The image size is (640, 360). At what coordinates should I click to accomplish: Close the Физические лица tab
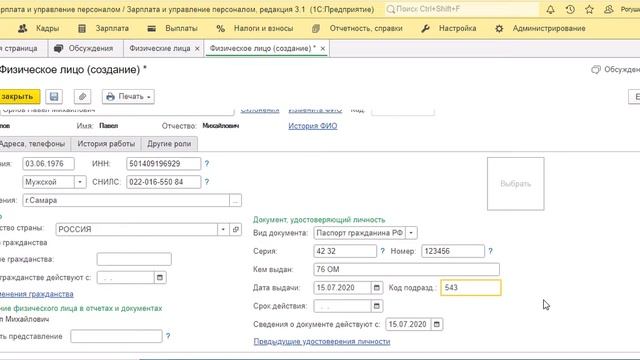pyautogui.click(x=197, y=49)
